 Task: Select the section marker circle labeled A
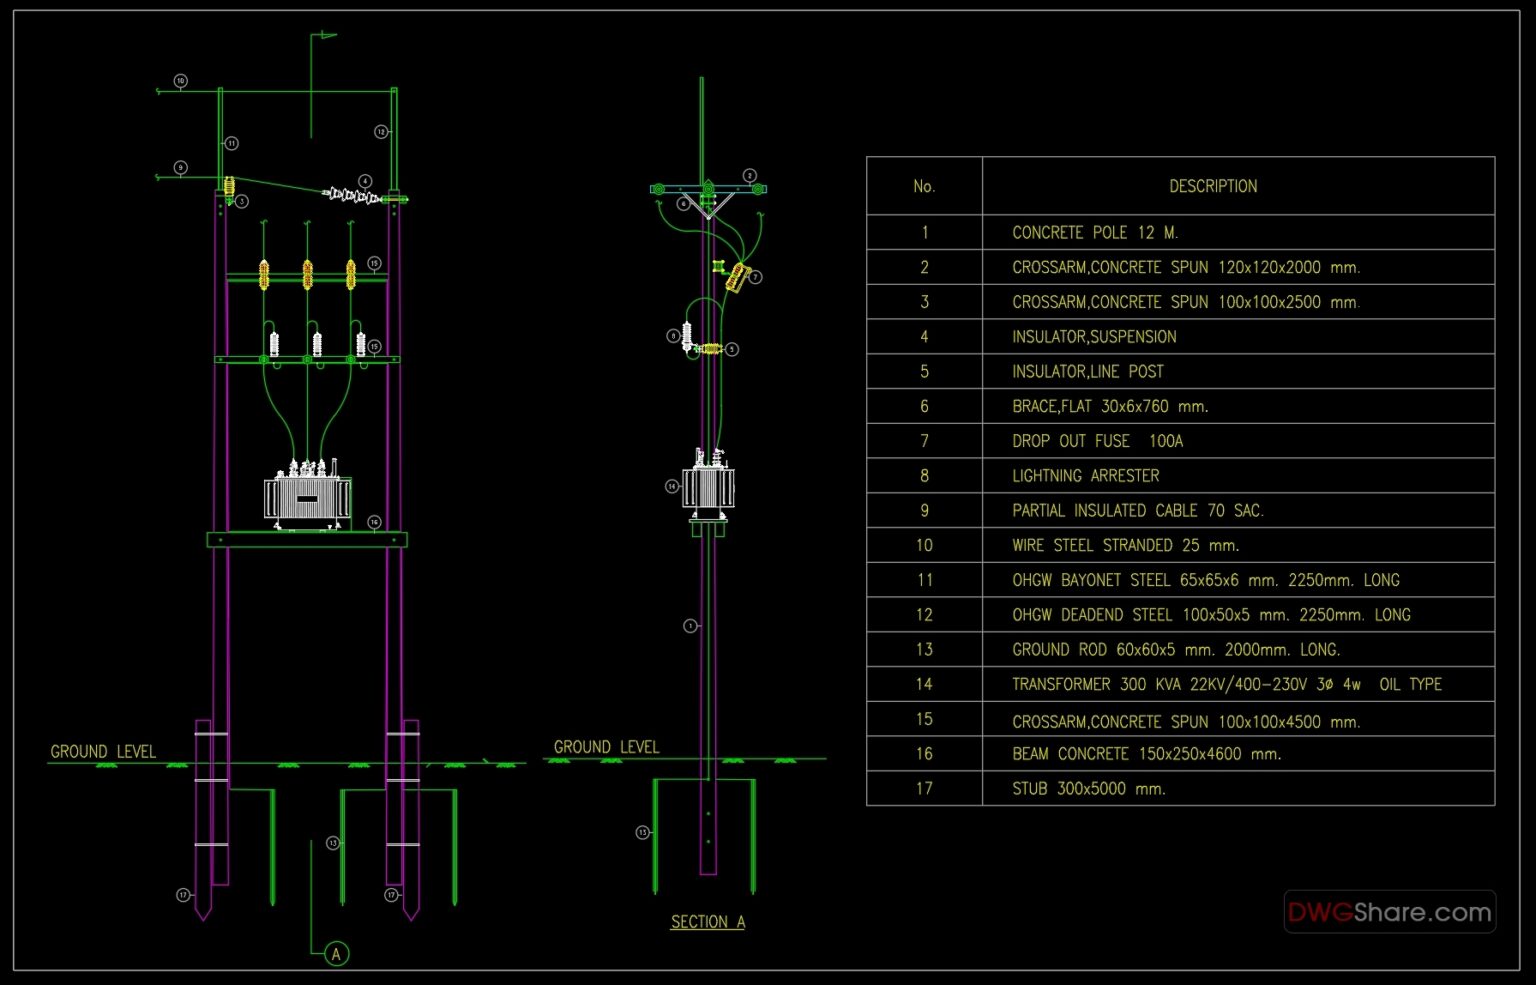click(335, 955)
